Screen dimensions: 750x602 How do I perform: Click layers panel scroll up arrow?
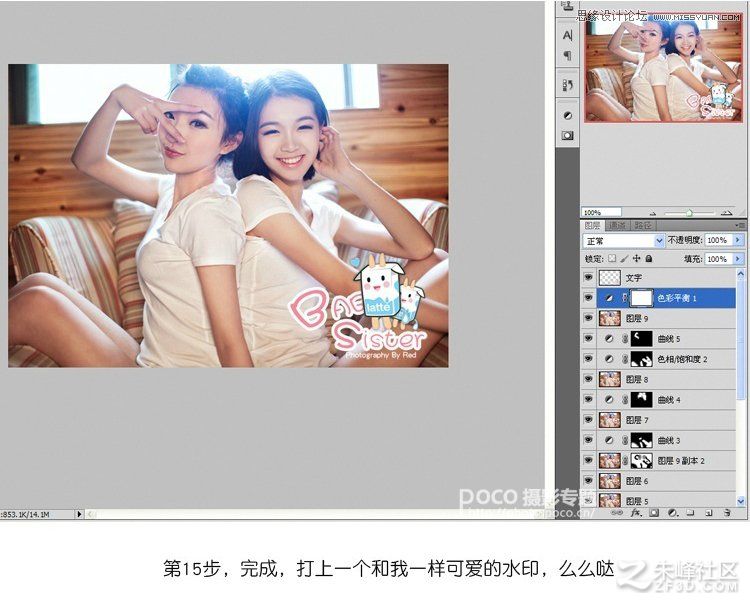click(x=741, y=274)
